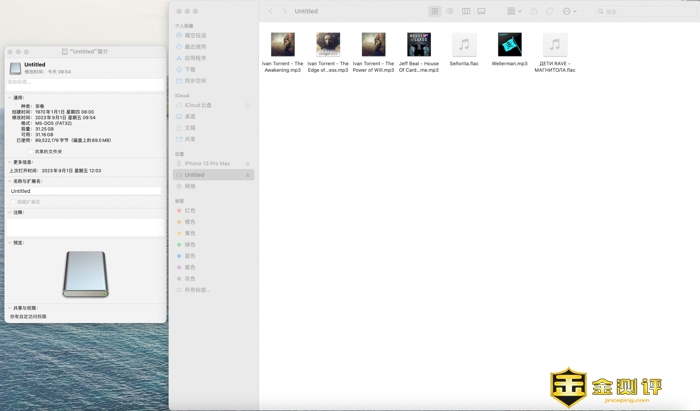The height and width of the screenshot is (411, 700).
Task: Toggle the 隐藏扩展名 checkbox
Action: pyautogui.click(x=15, y=202)
